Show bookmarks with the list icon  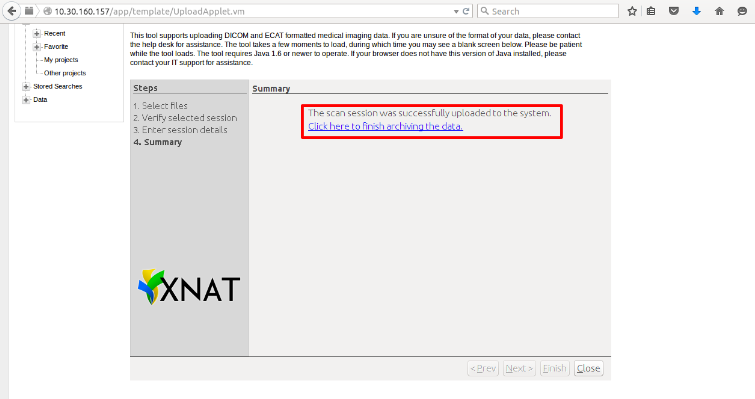[x=651, y=11]
